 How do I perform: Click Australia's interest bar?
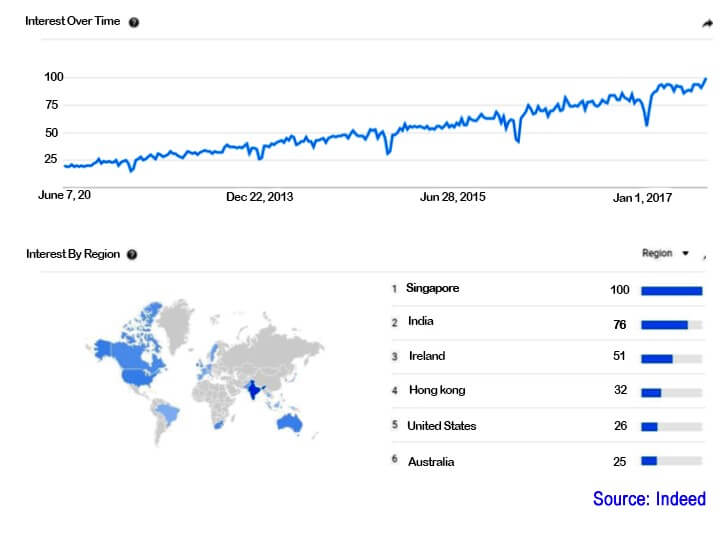point(672,461)
